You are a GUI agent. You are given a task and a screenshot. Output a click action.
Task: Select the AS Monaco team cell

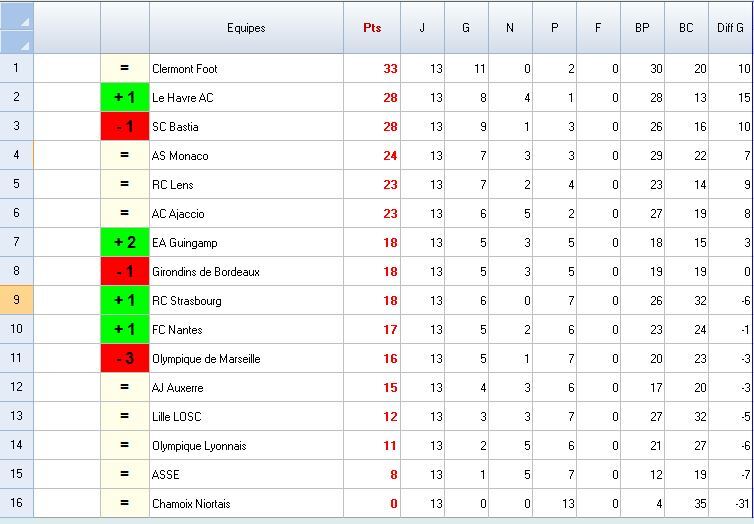[x=246, y=156]
